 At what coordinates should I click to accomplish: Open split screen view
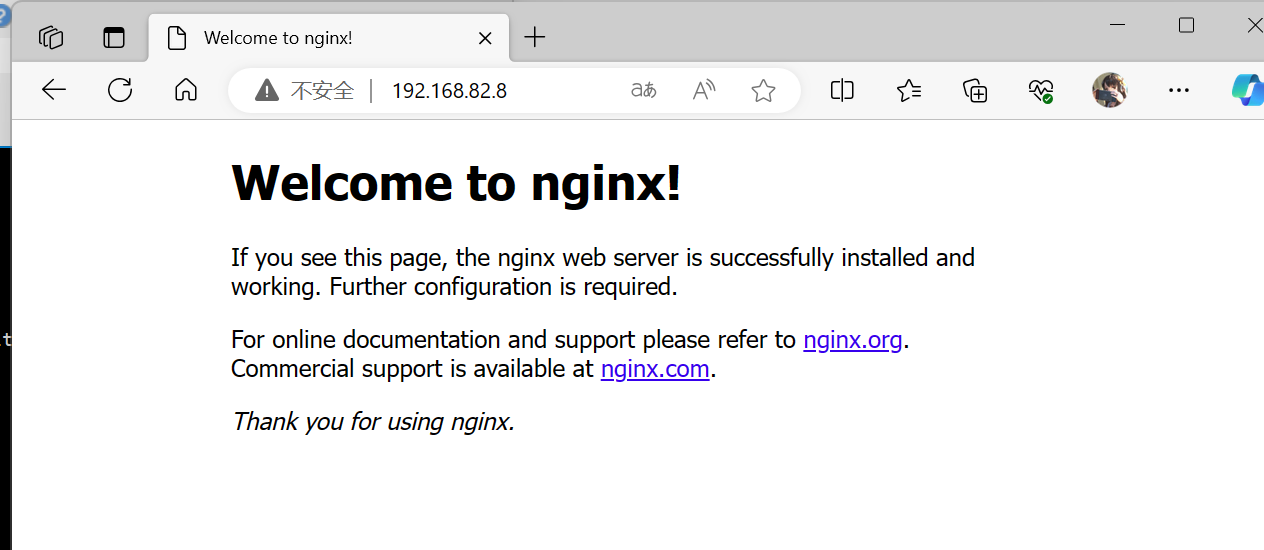pos(842,91)
